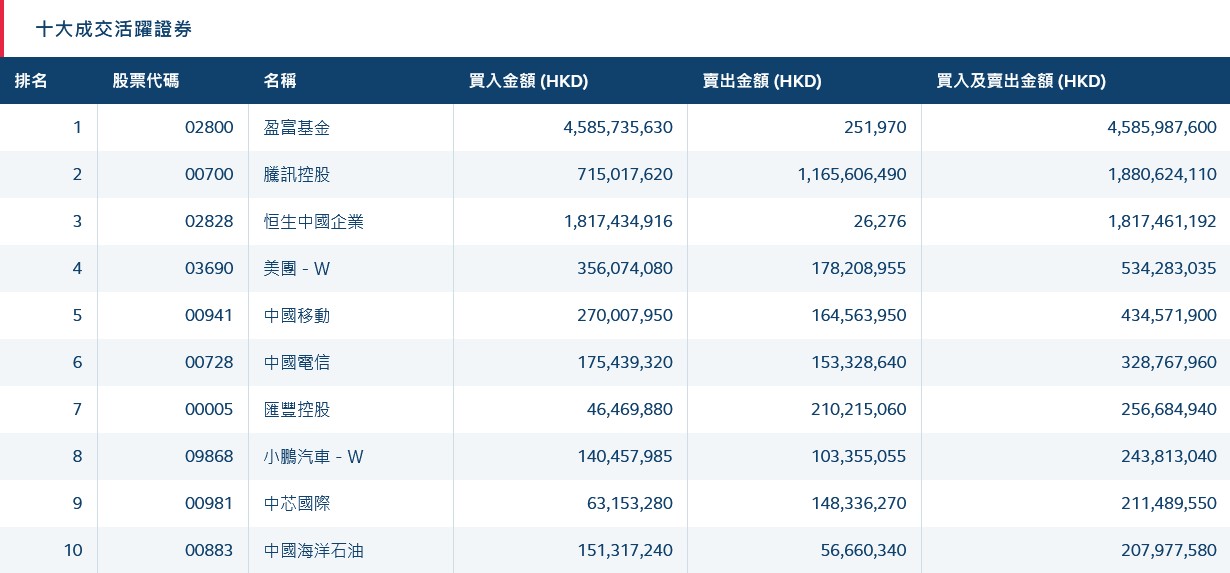Click buy amount 715,017,620
This screenshot has width=1230, height=573.
click(x=625, y=174)
